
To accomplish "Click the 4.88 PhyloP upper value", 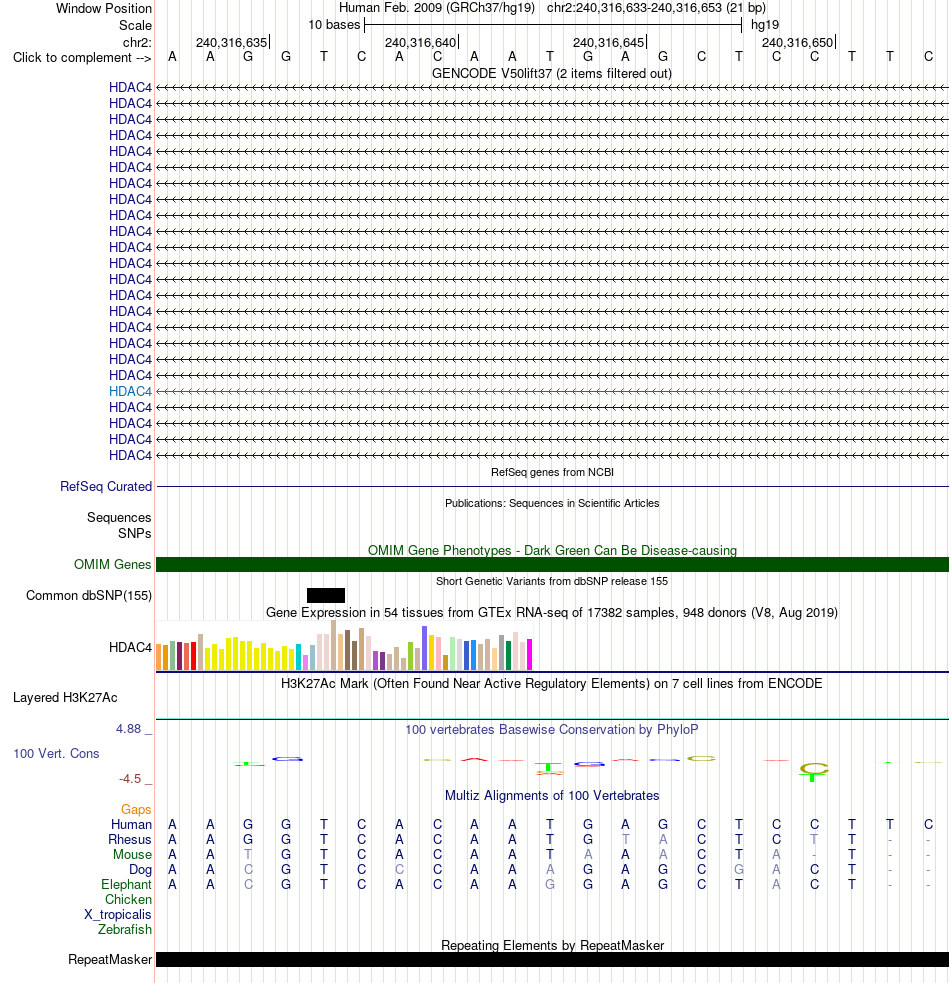I will [x=129, y=729].
